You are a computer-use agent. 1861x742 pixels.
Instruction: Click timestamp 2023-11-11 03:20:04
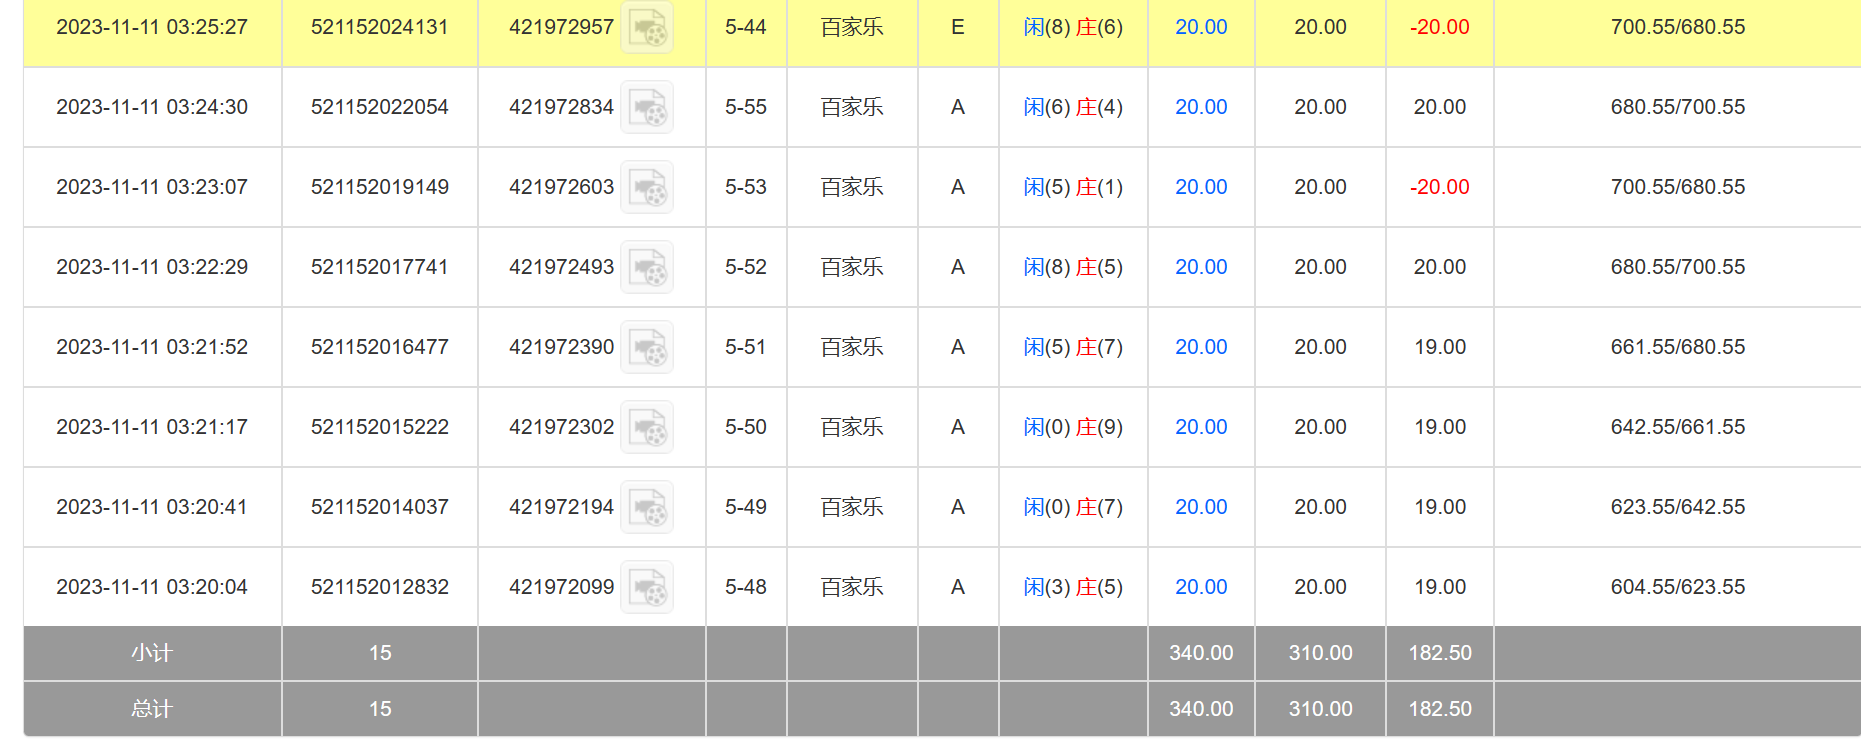[x=152, y=587]
